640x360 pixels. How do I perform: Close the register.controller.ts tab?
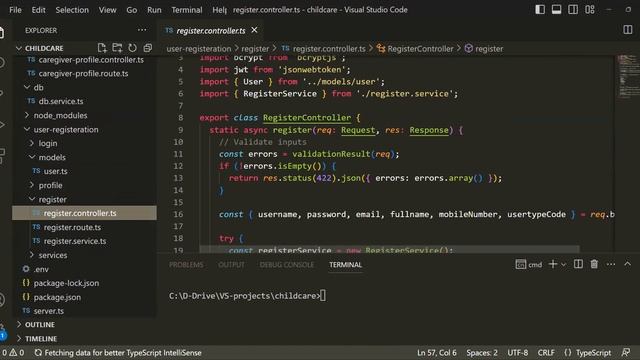[x=254, y=30]
